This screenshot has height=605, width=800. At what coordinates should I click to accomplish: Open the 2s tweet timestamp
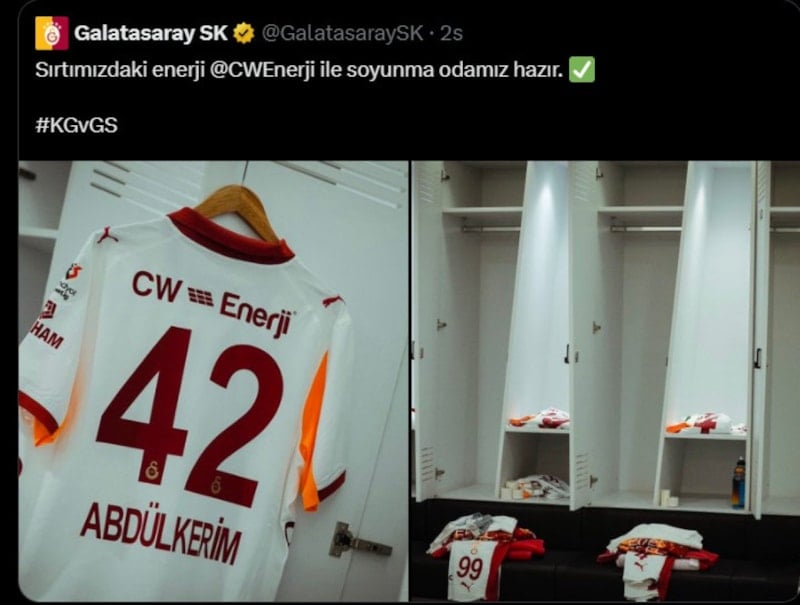click(452, 33)
